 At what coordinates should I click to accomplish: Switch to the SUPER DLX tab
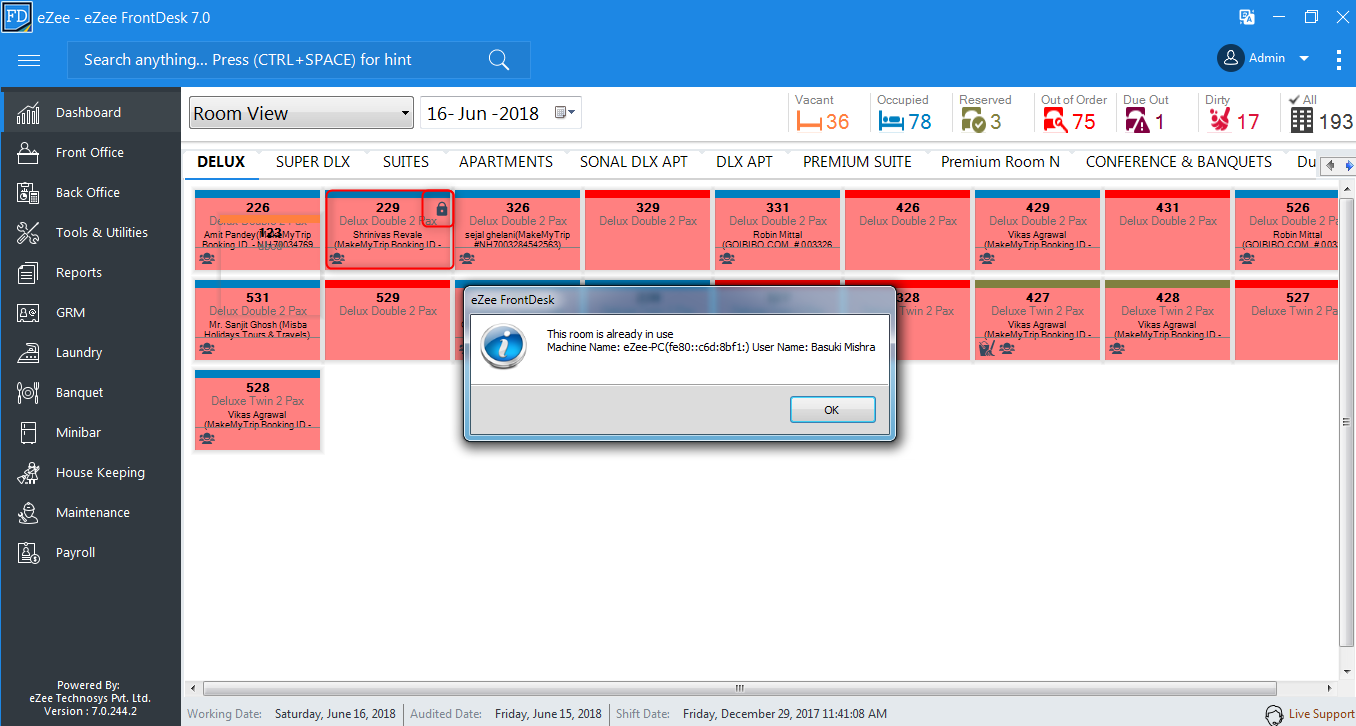pyautogui.click(x=313, y=162)
